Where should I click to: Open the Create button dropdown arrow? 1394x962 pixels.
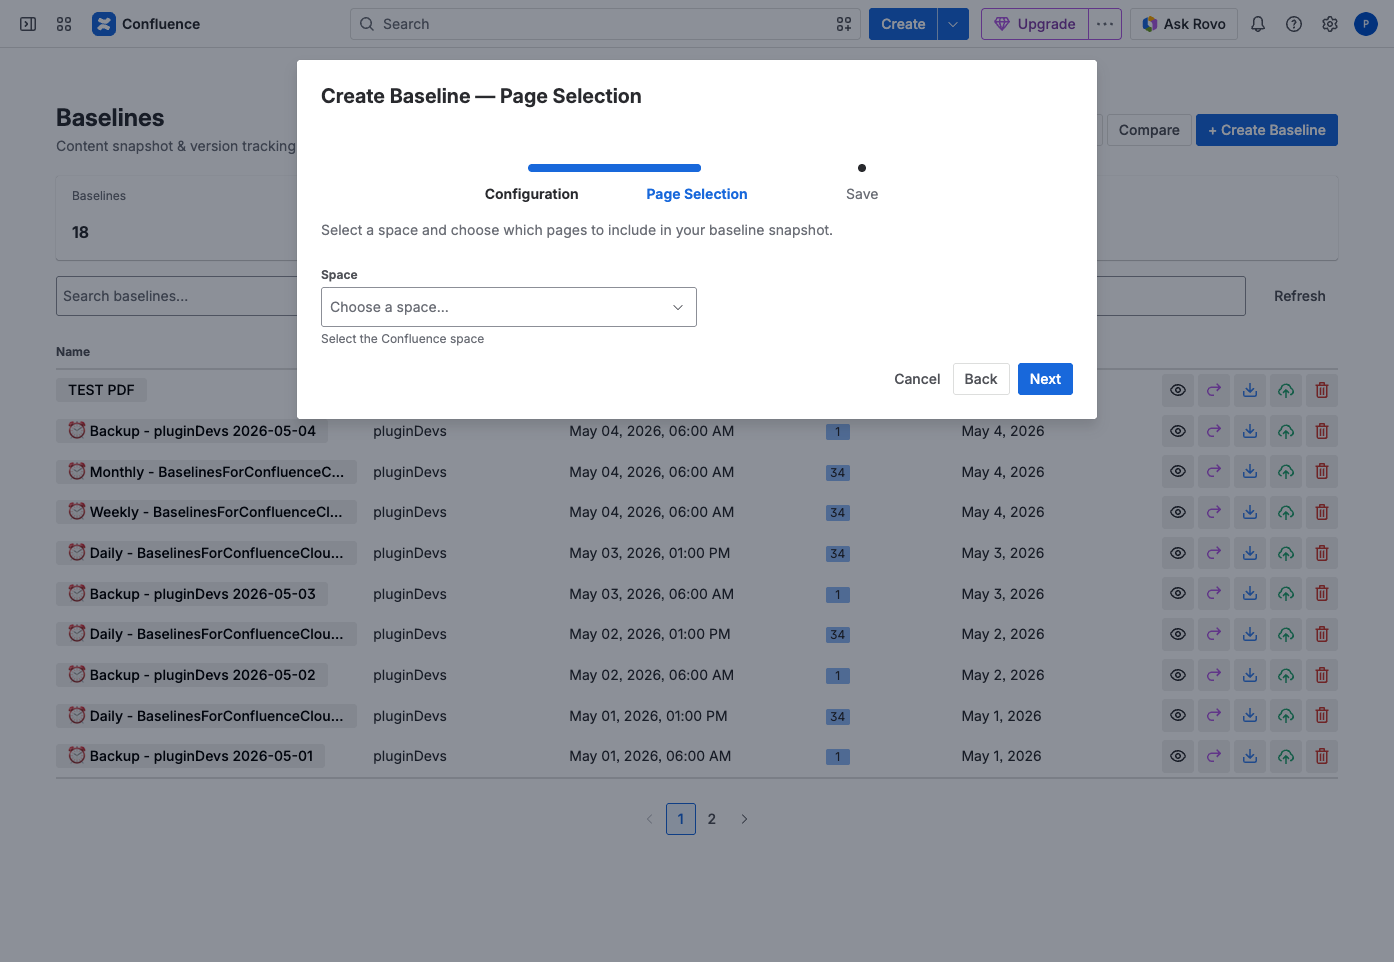coord(953,24)
